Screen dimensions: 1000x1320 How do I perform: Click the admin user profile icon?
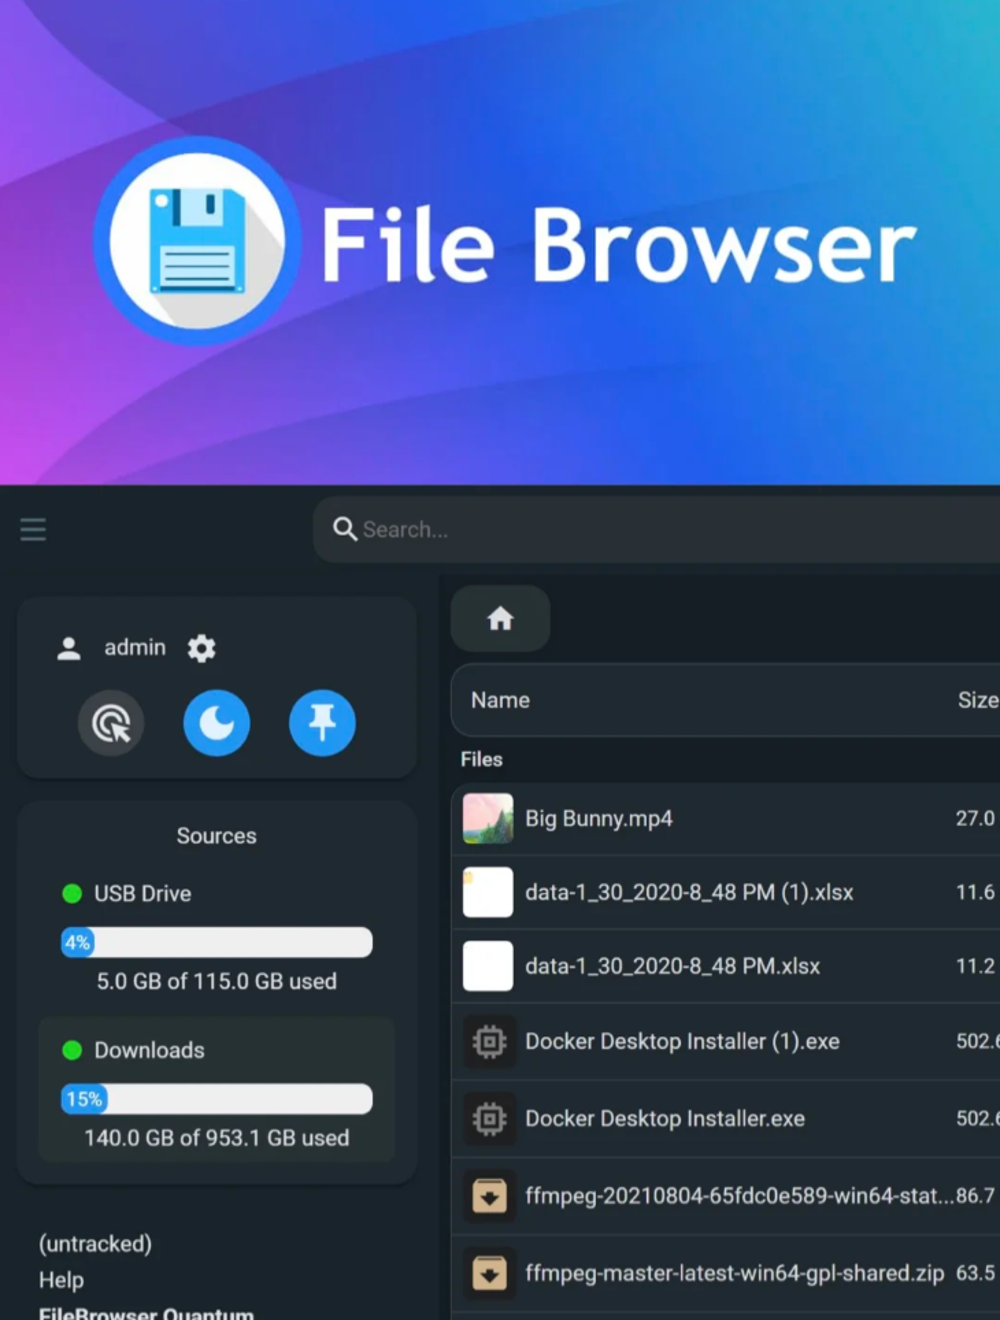coord(69,648)
